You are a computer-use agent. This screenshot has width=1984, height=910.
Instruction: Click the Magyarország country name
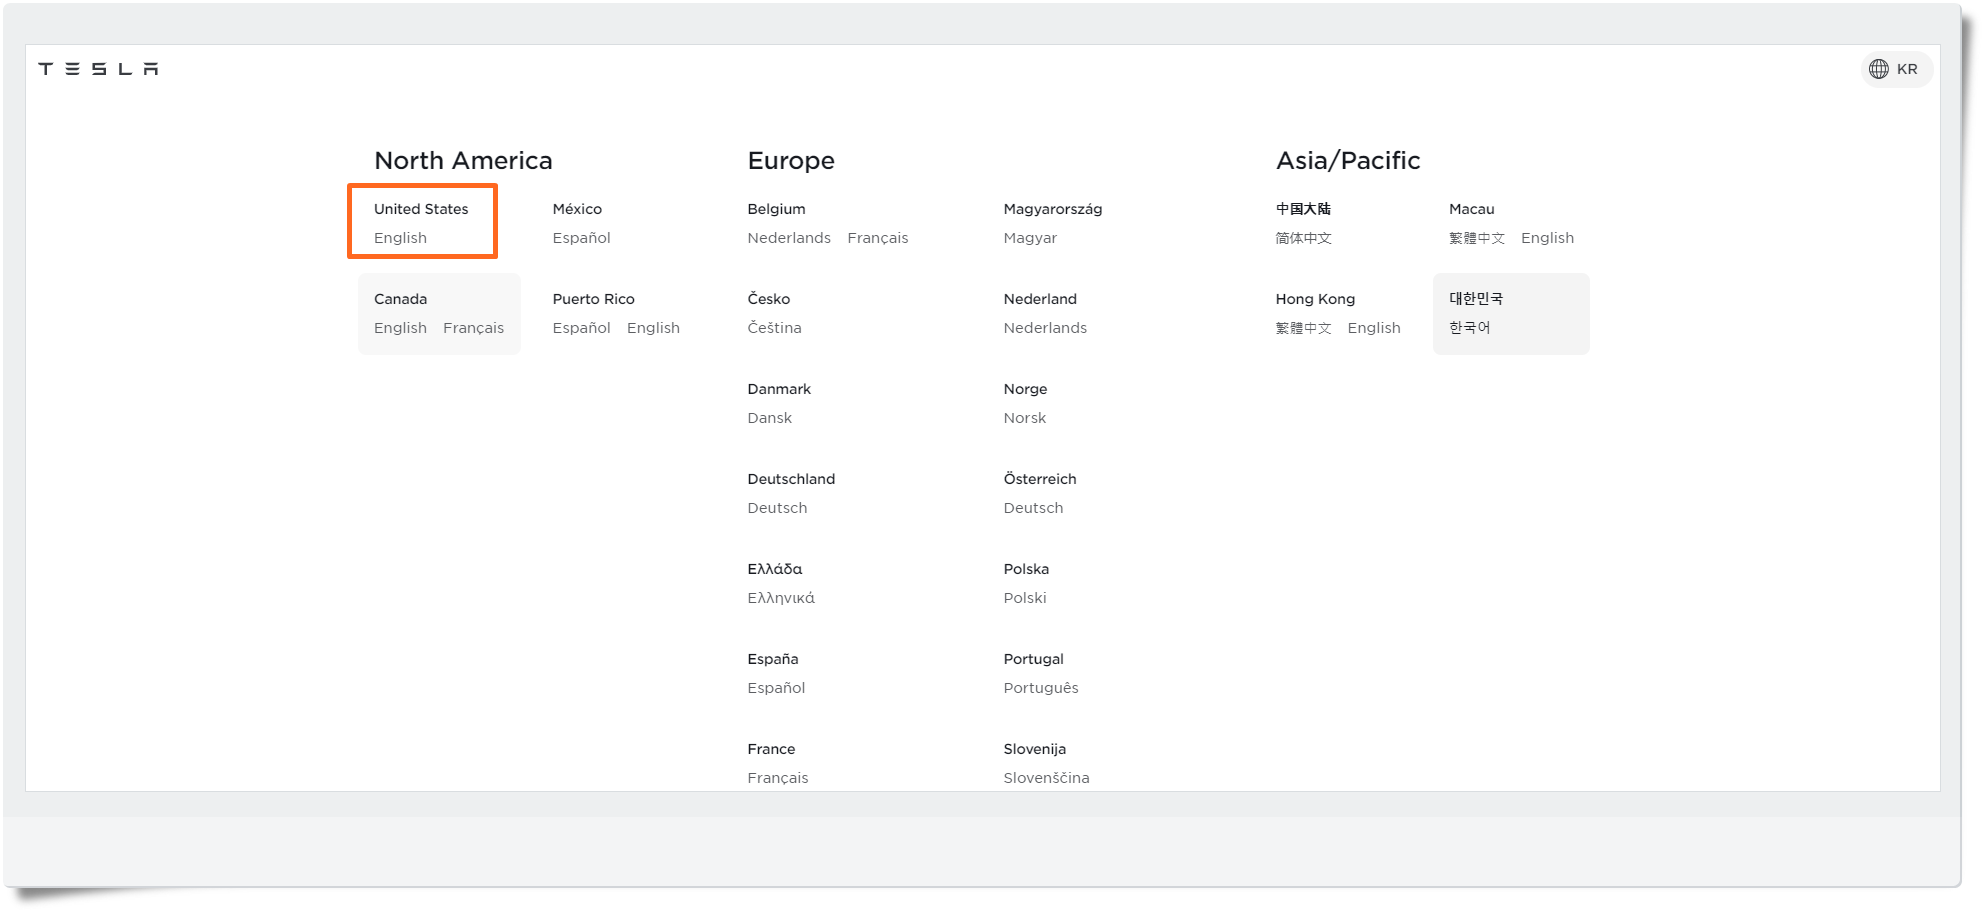(1052, 209)
